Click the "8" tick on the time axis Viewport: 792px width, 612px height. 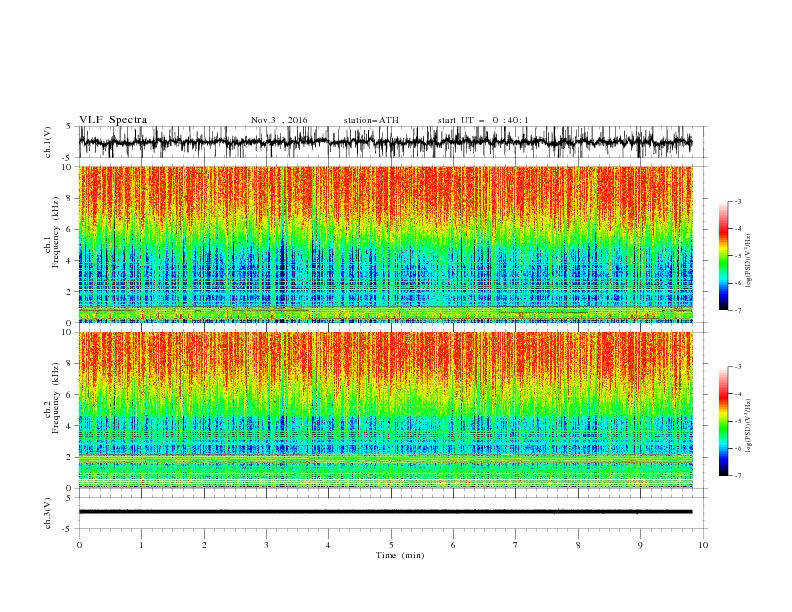(x=578, y=545)
